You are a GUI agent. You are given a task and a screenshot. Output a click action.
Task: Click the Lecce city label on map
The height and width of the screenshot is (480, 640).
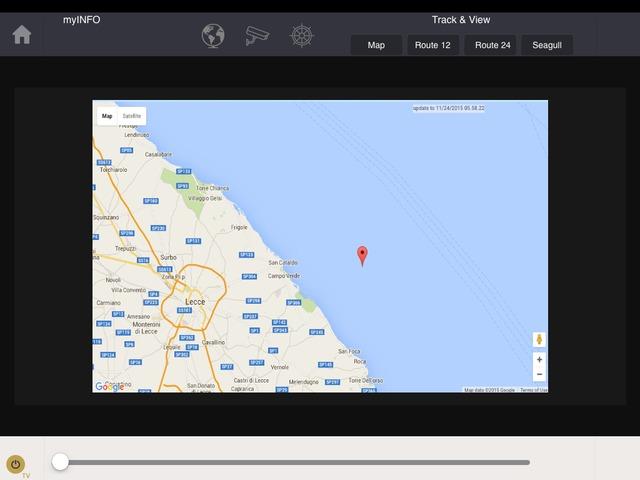click(x=193, y=299)
